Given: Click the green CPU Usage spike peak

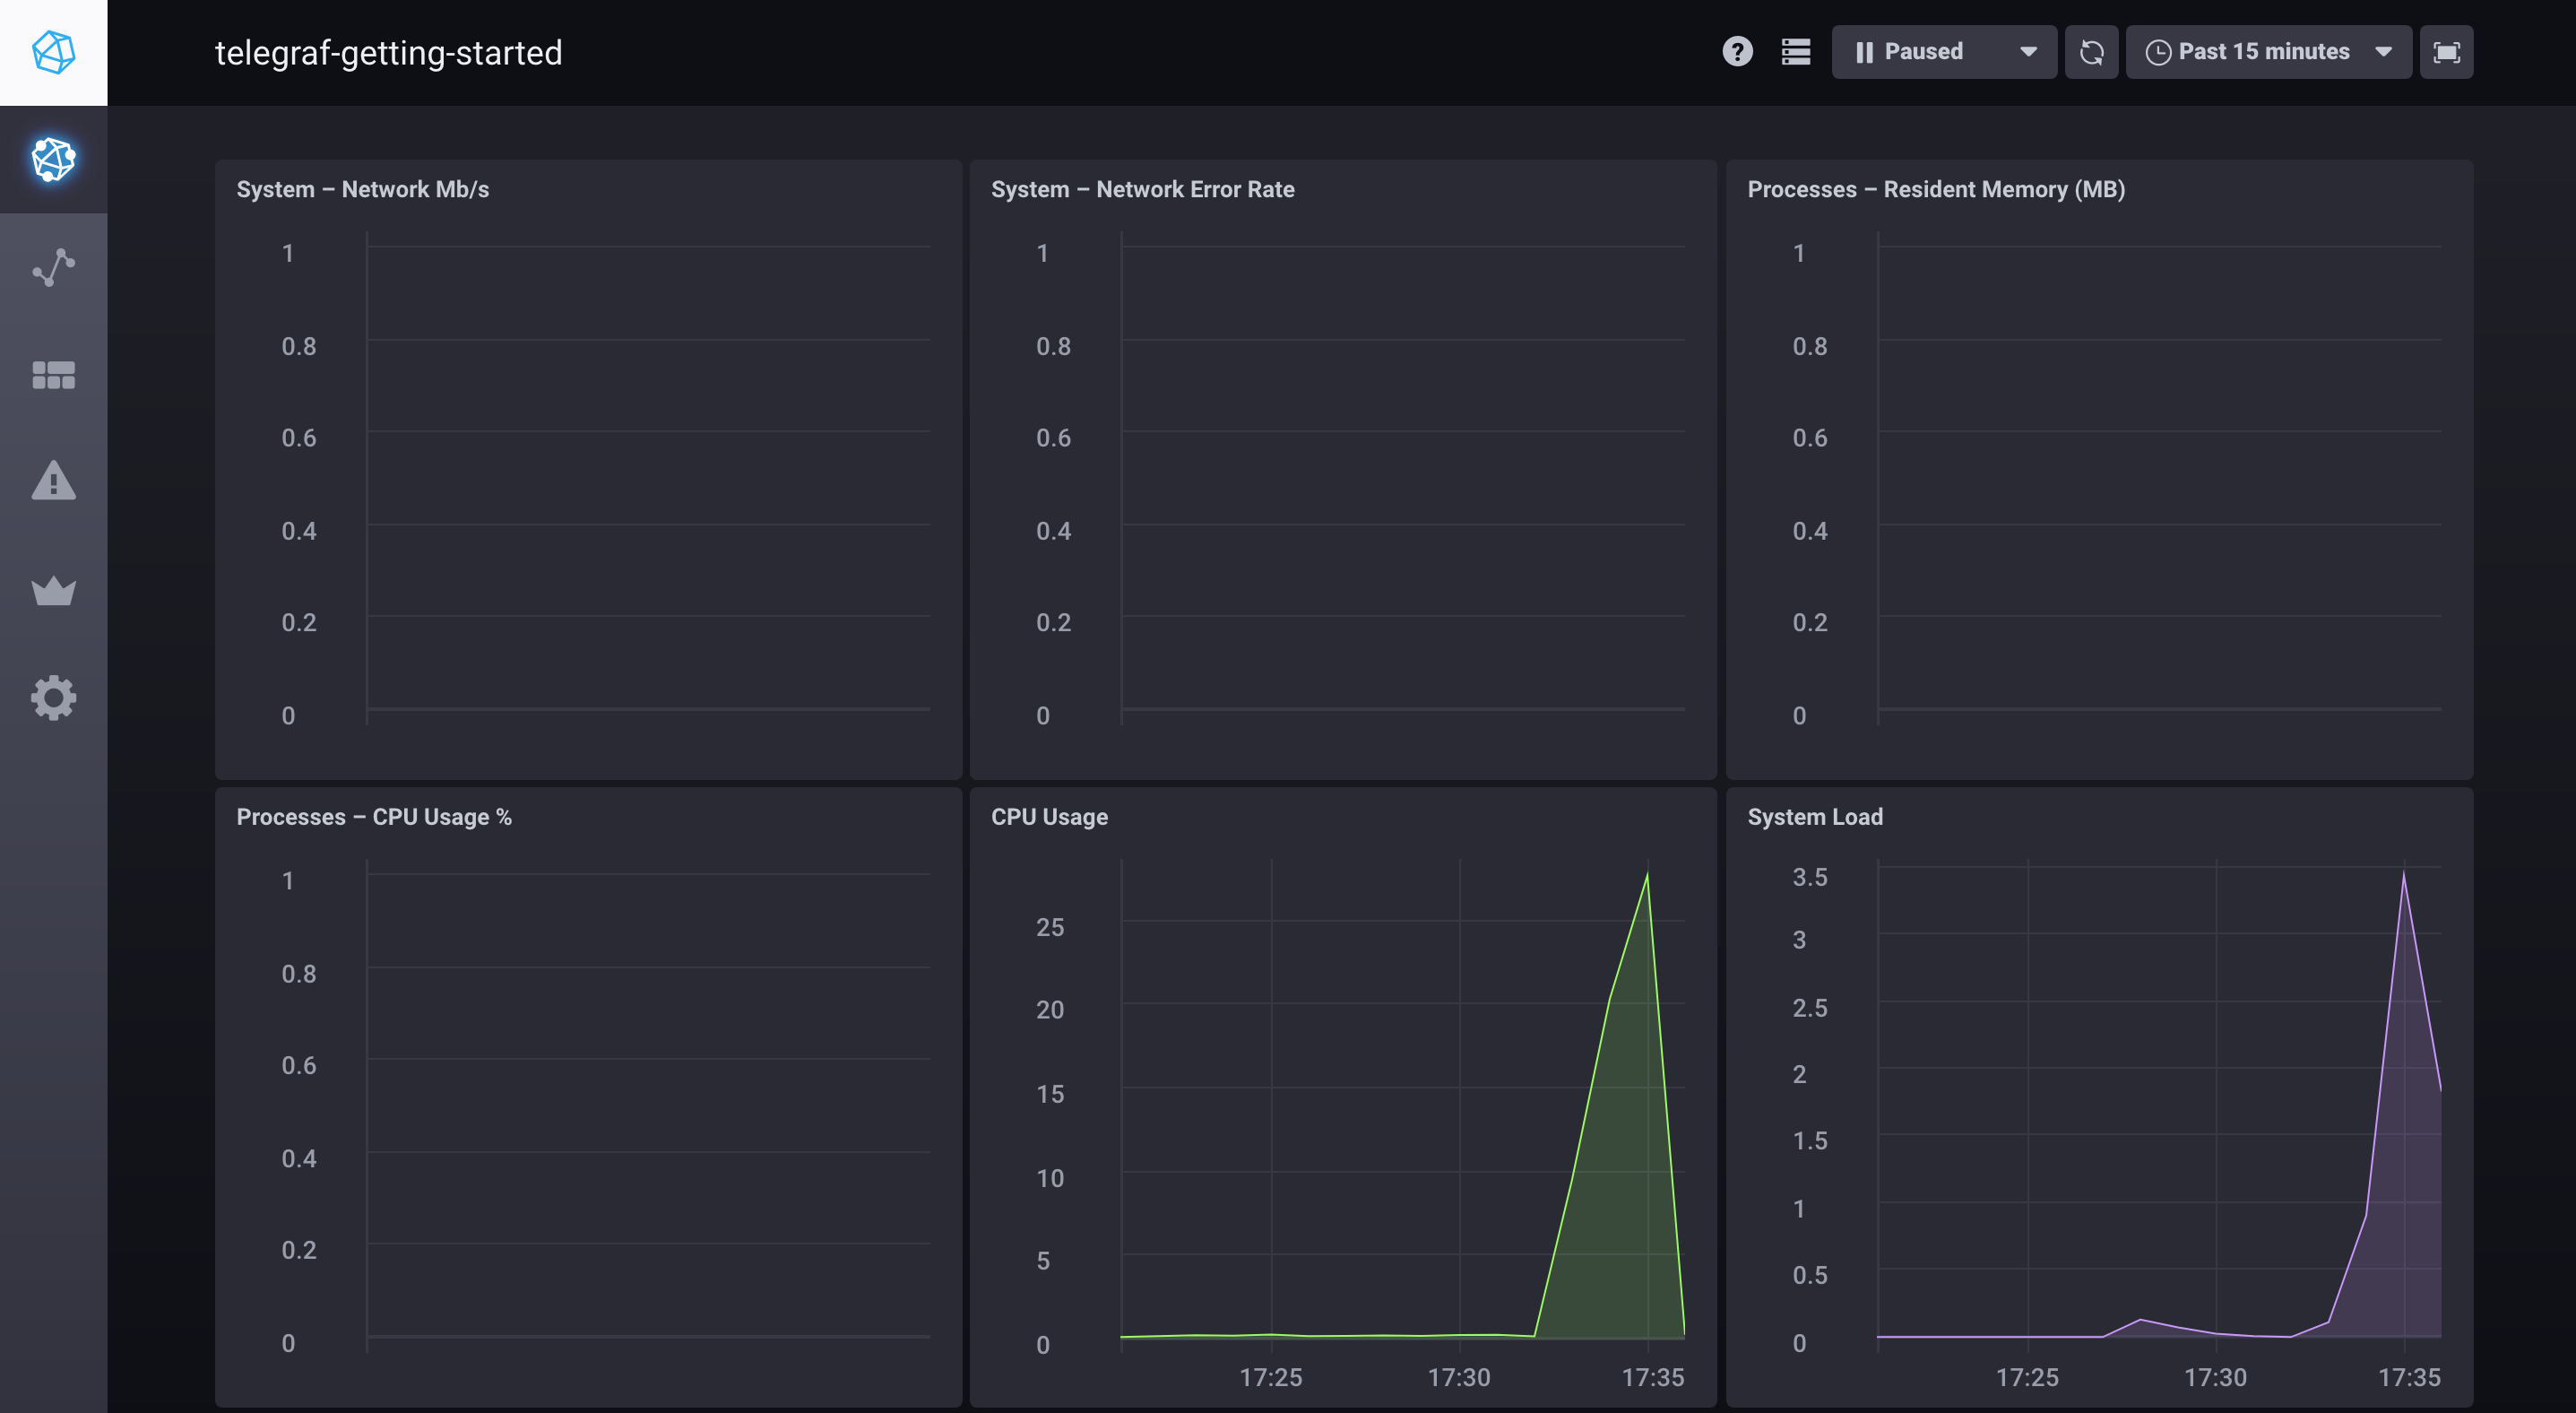Looking at the screenshot, I should [x=1646, y=880].
